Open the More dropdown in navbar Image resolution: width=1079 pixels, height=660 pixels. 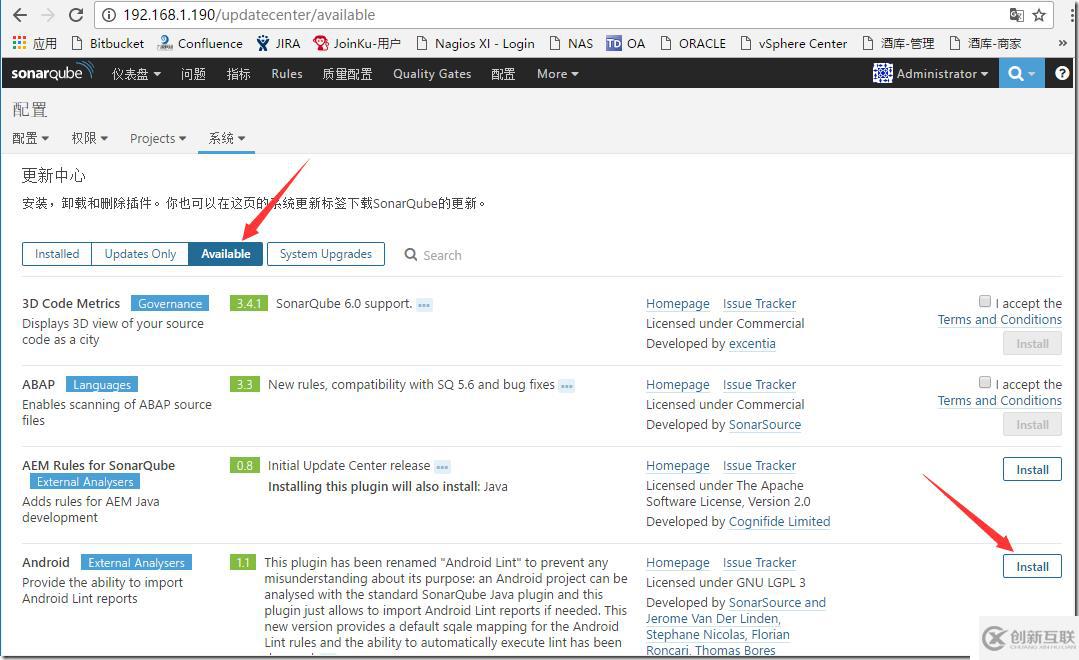click(557, 74)
